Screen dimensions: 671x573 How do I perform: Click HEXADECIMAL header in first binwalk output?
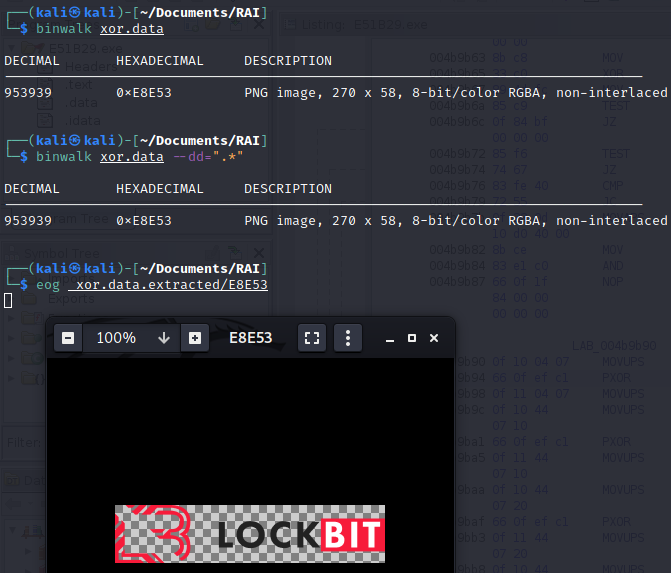160,61
